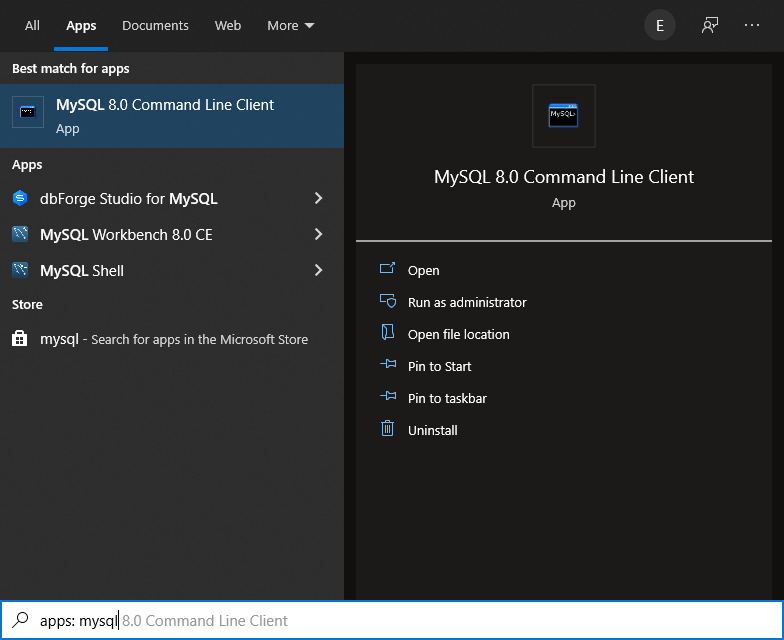Expand MySQL Workbench 8.0 CE chevron

tap(318, 234)
